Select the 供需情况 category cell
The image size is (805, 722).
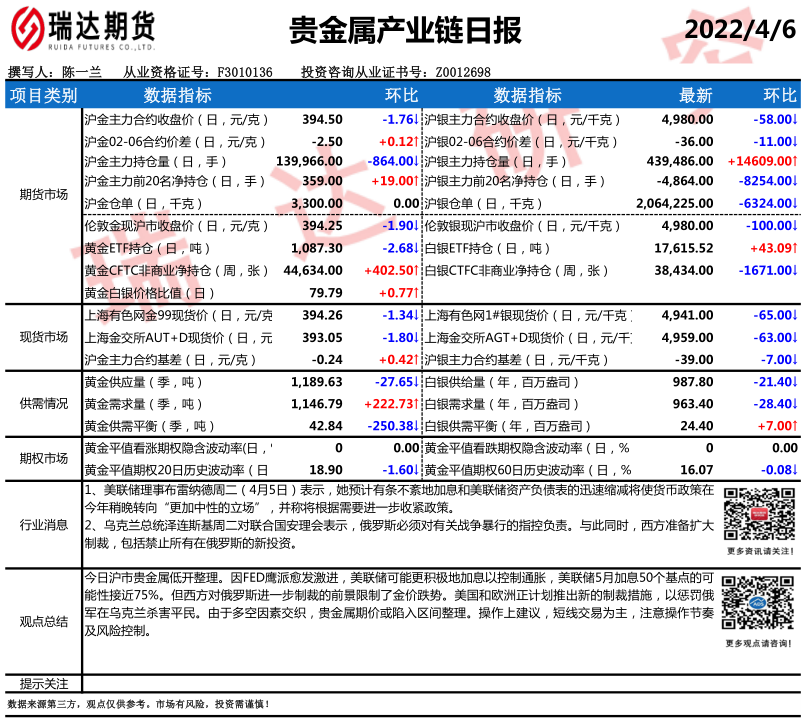pos(43,404)
